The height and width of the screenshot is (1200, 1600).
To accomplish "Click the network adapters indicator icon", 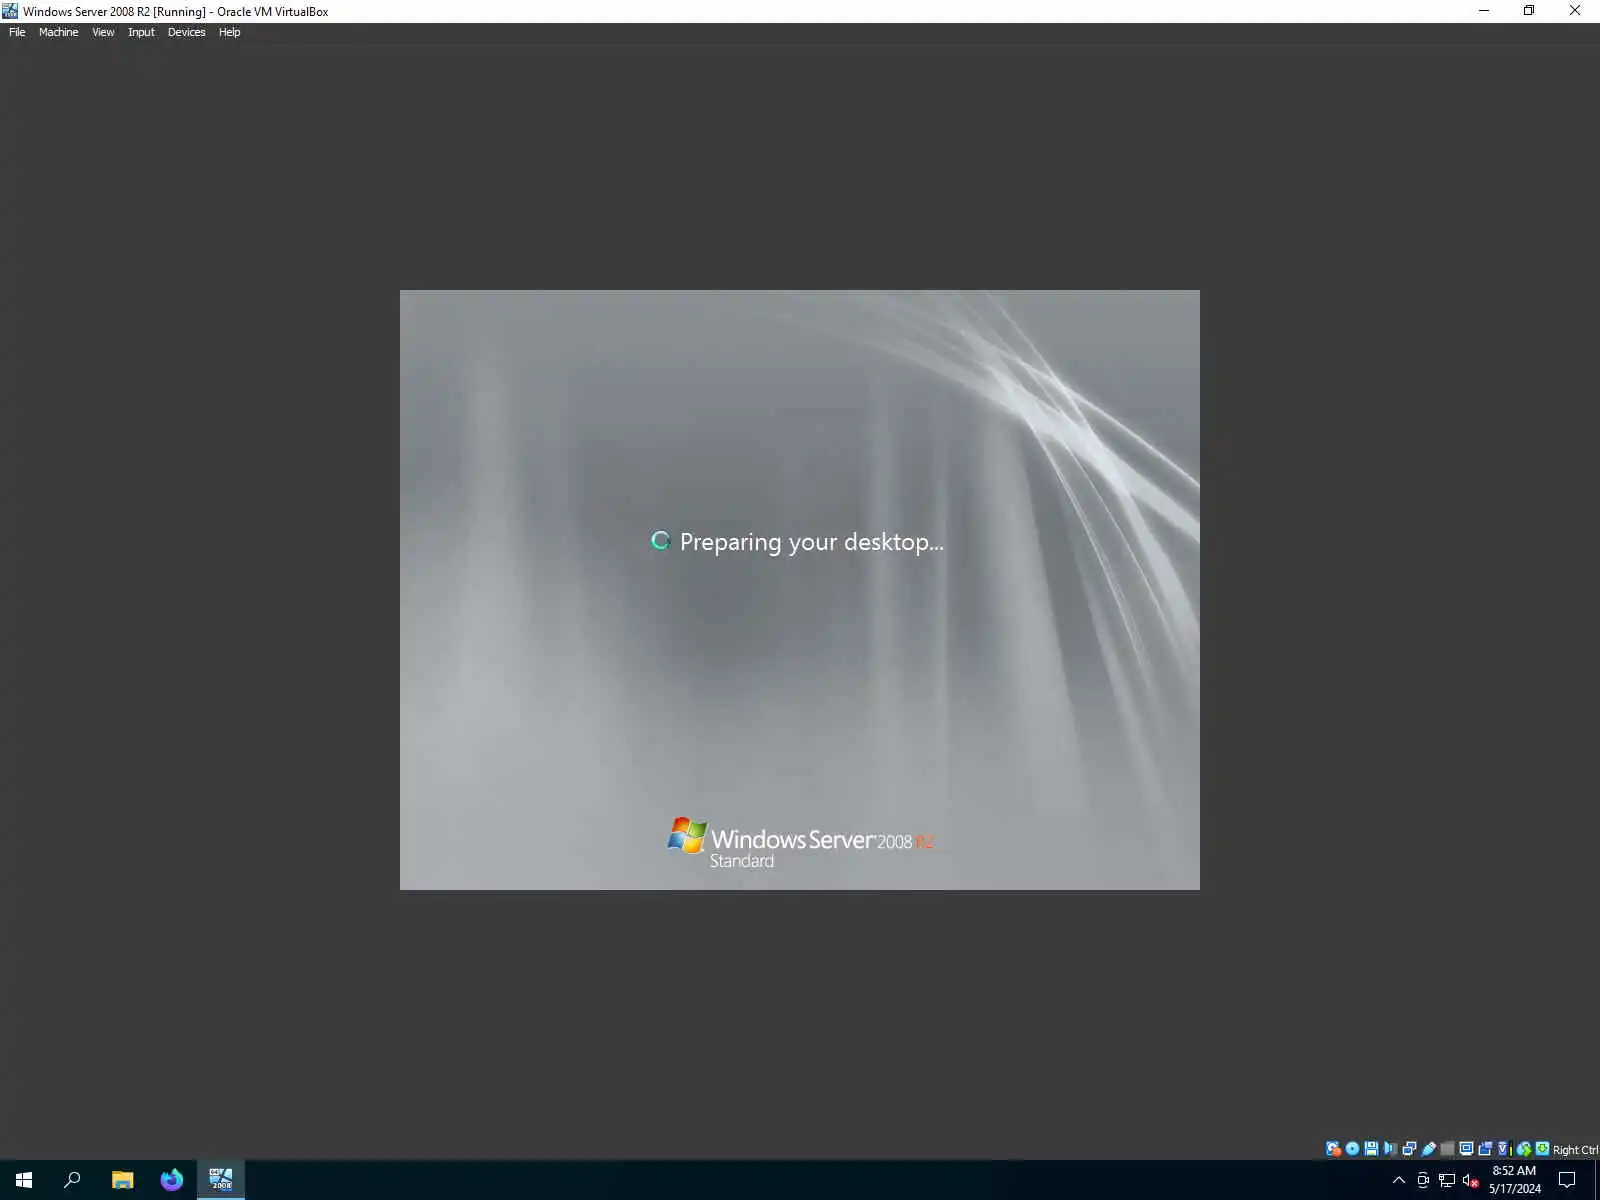I will (x=1409, y=1149).
